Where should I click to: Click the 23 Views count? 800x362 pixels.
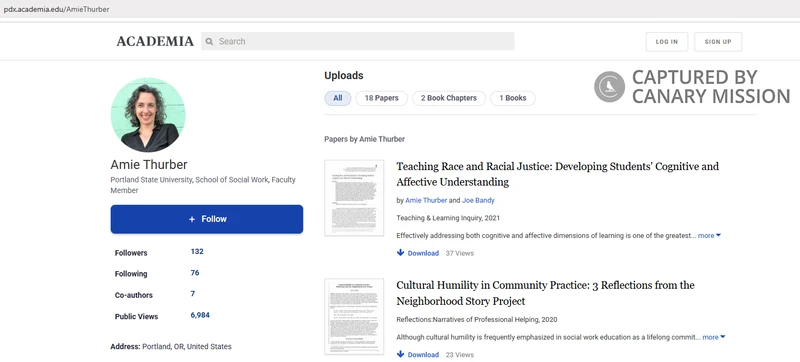pos(460,354)
